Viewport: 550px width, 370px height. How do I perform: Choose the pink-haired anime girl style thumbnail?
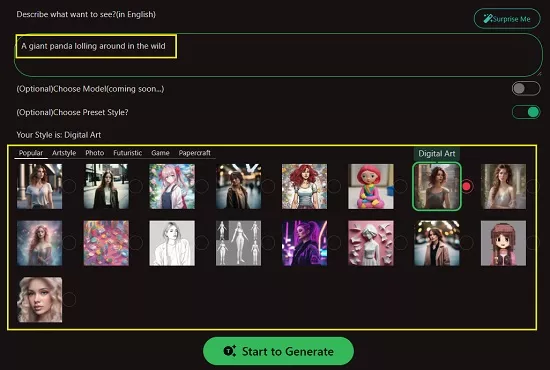(x=172, y=186)
